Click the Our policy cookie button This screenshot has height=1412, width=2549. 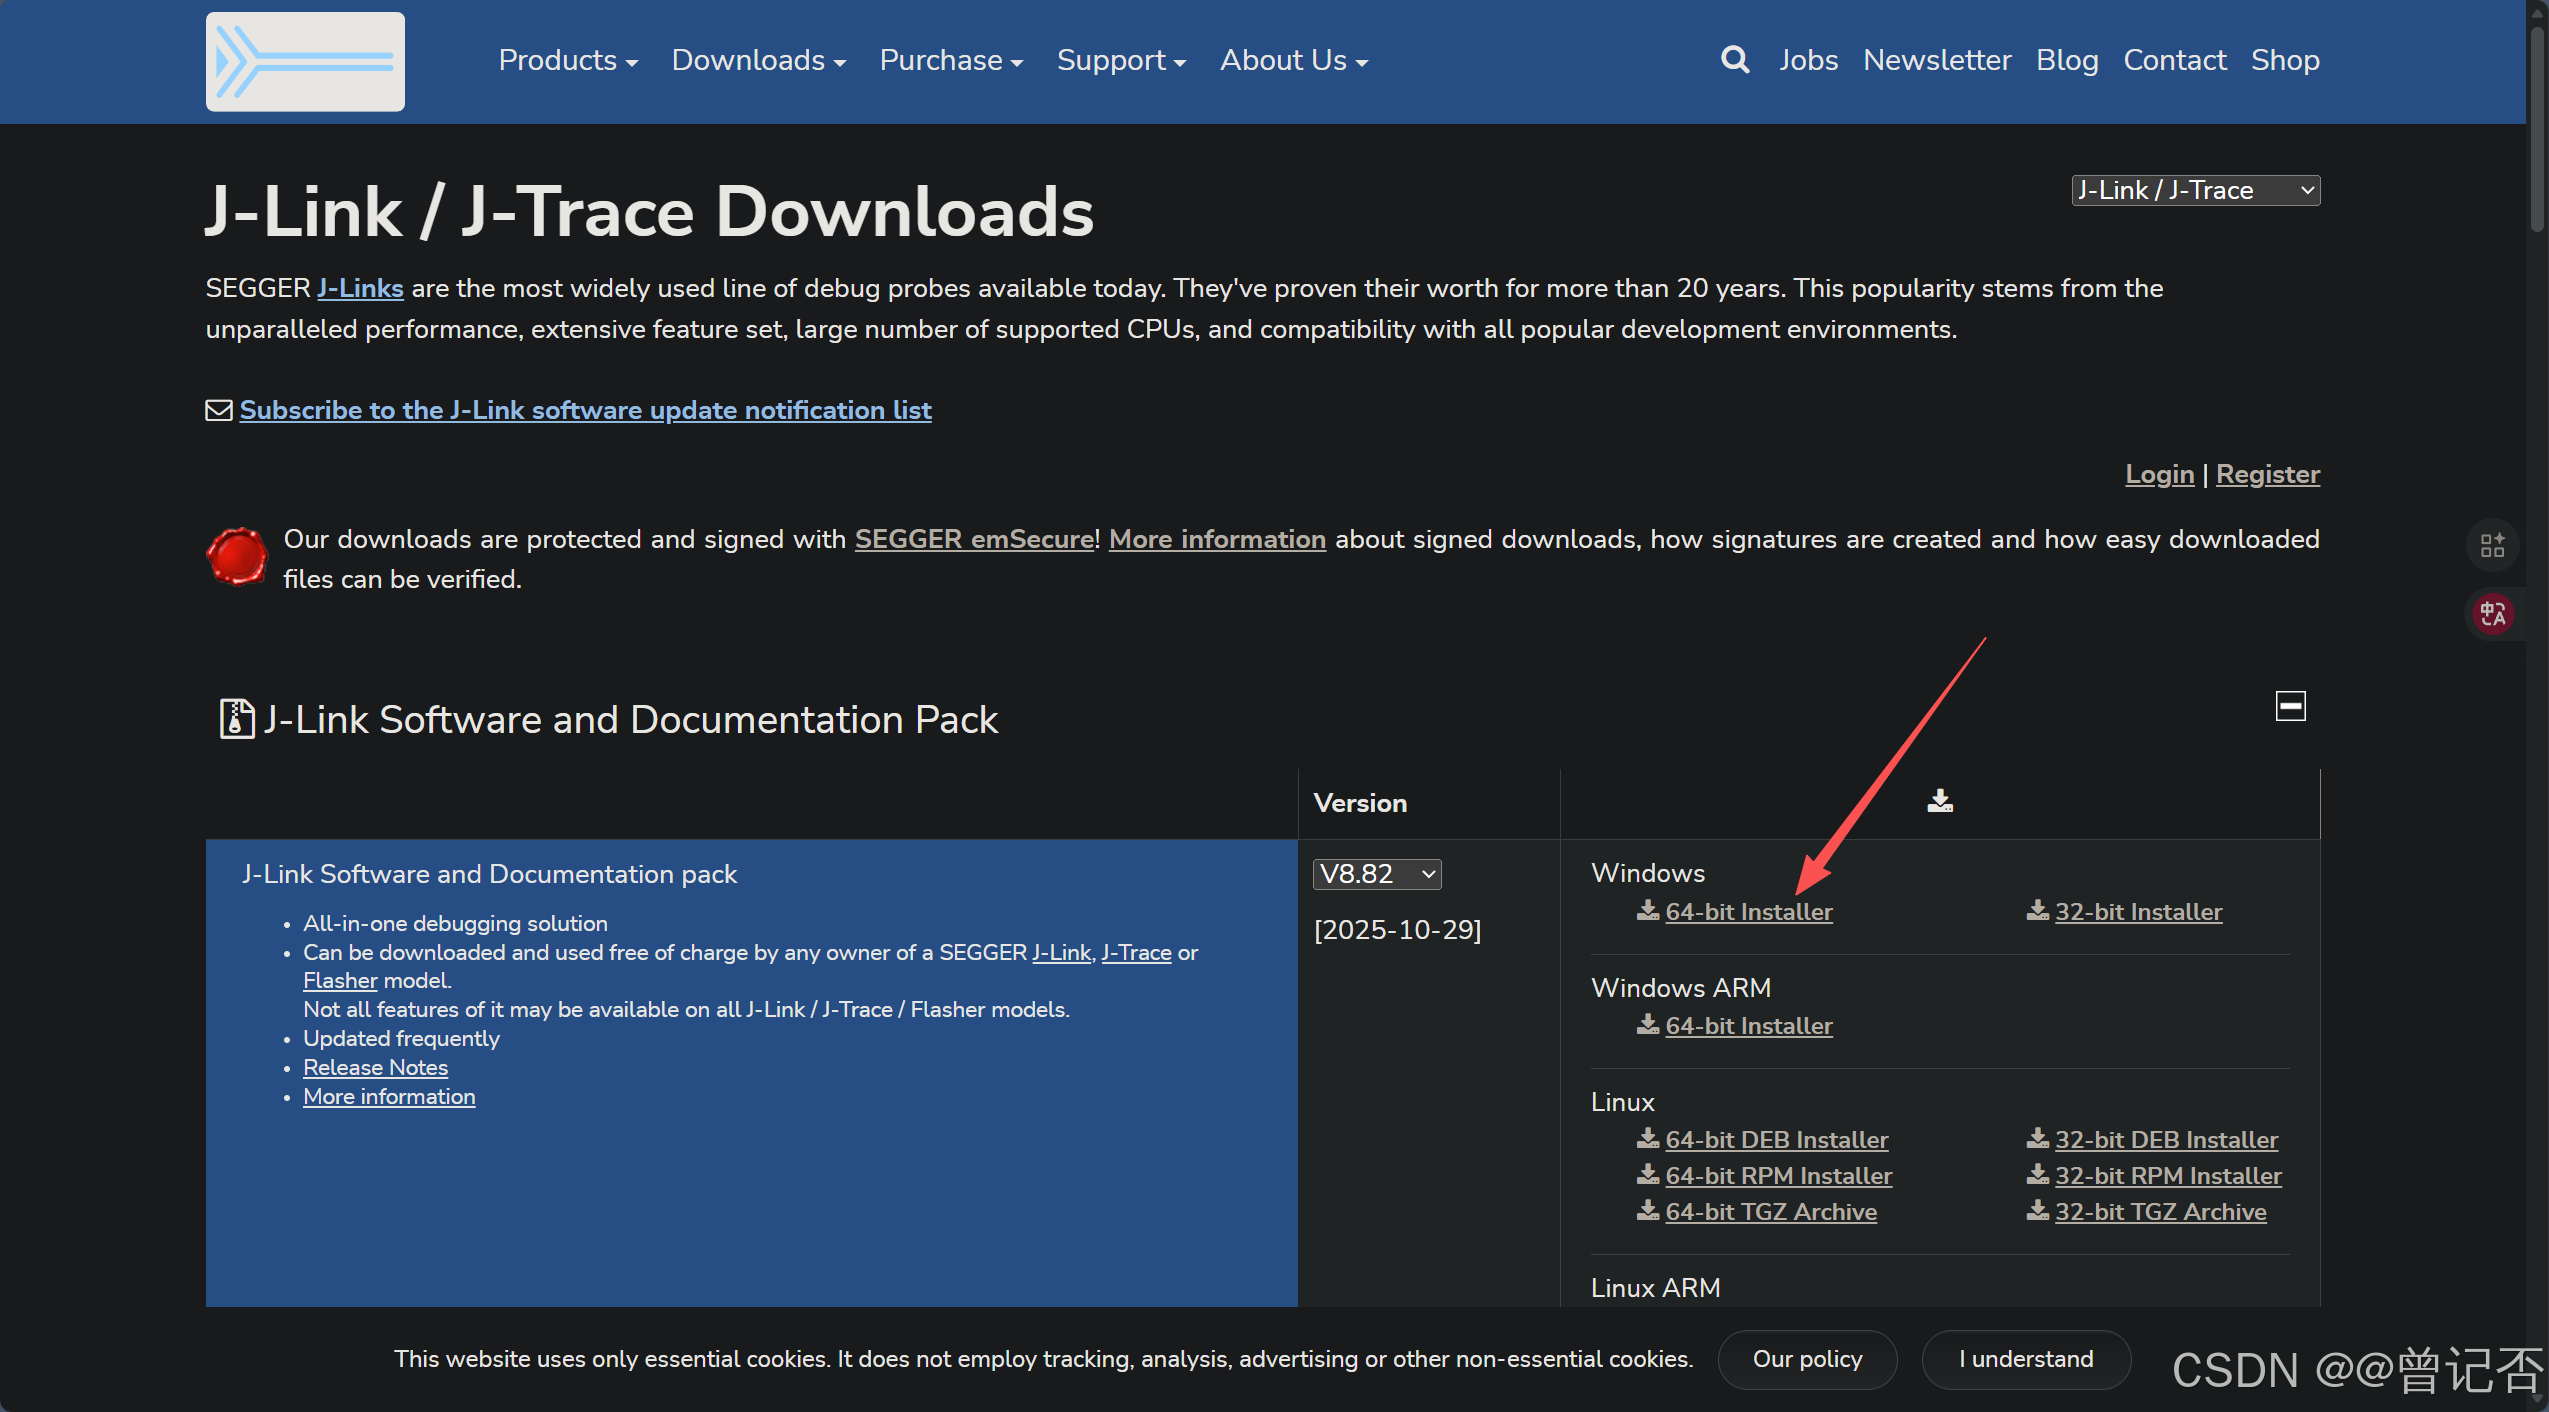1807,1359
